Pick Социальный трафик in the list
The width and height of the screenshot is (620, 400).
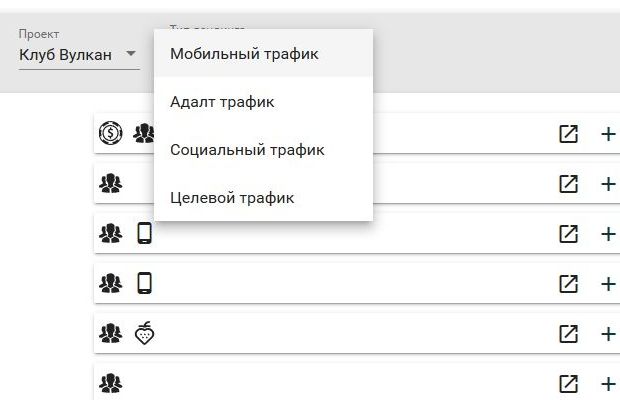point(263,150)
